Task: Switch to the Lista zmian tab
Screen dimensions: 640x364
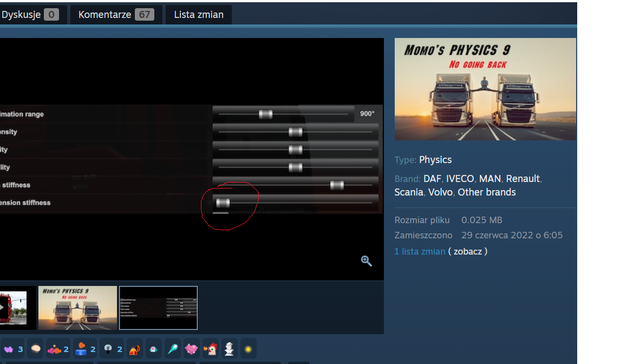Action: (199, 15)
